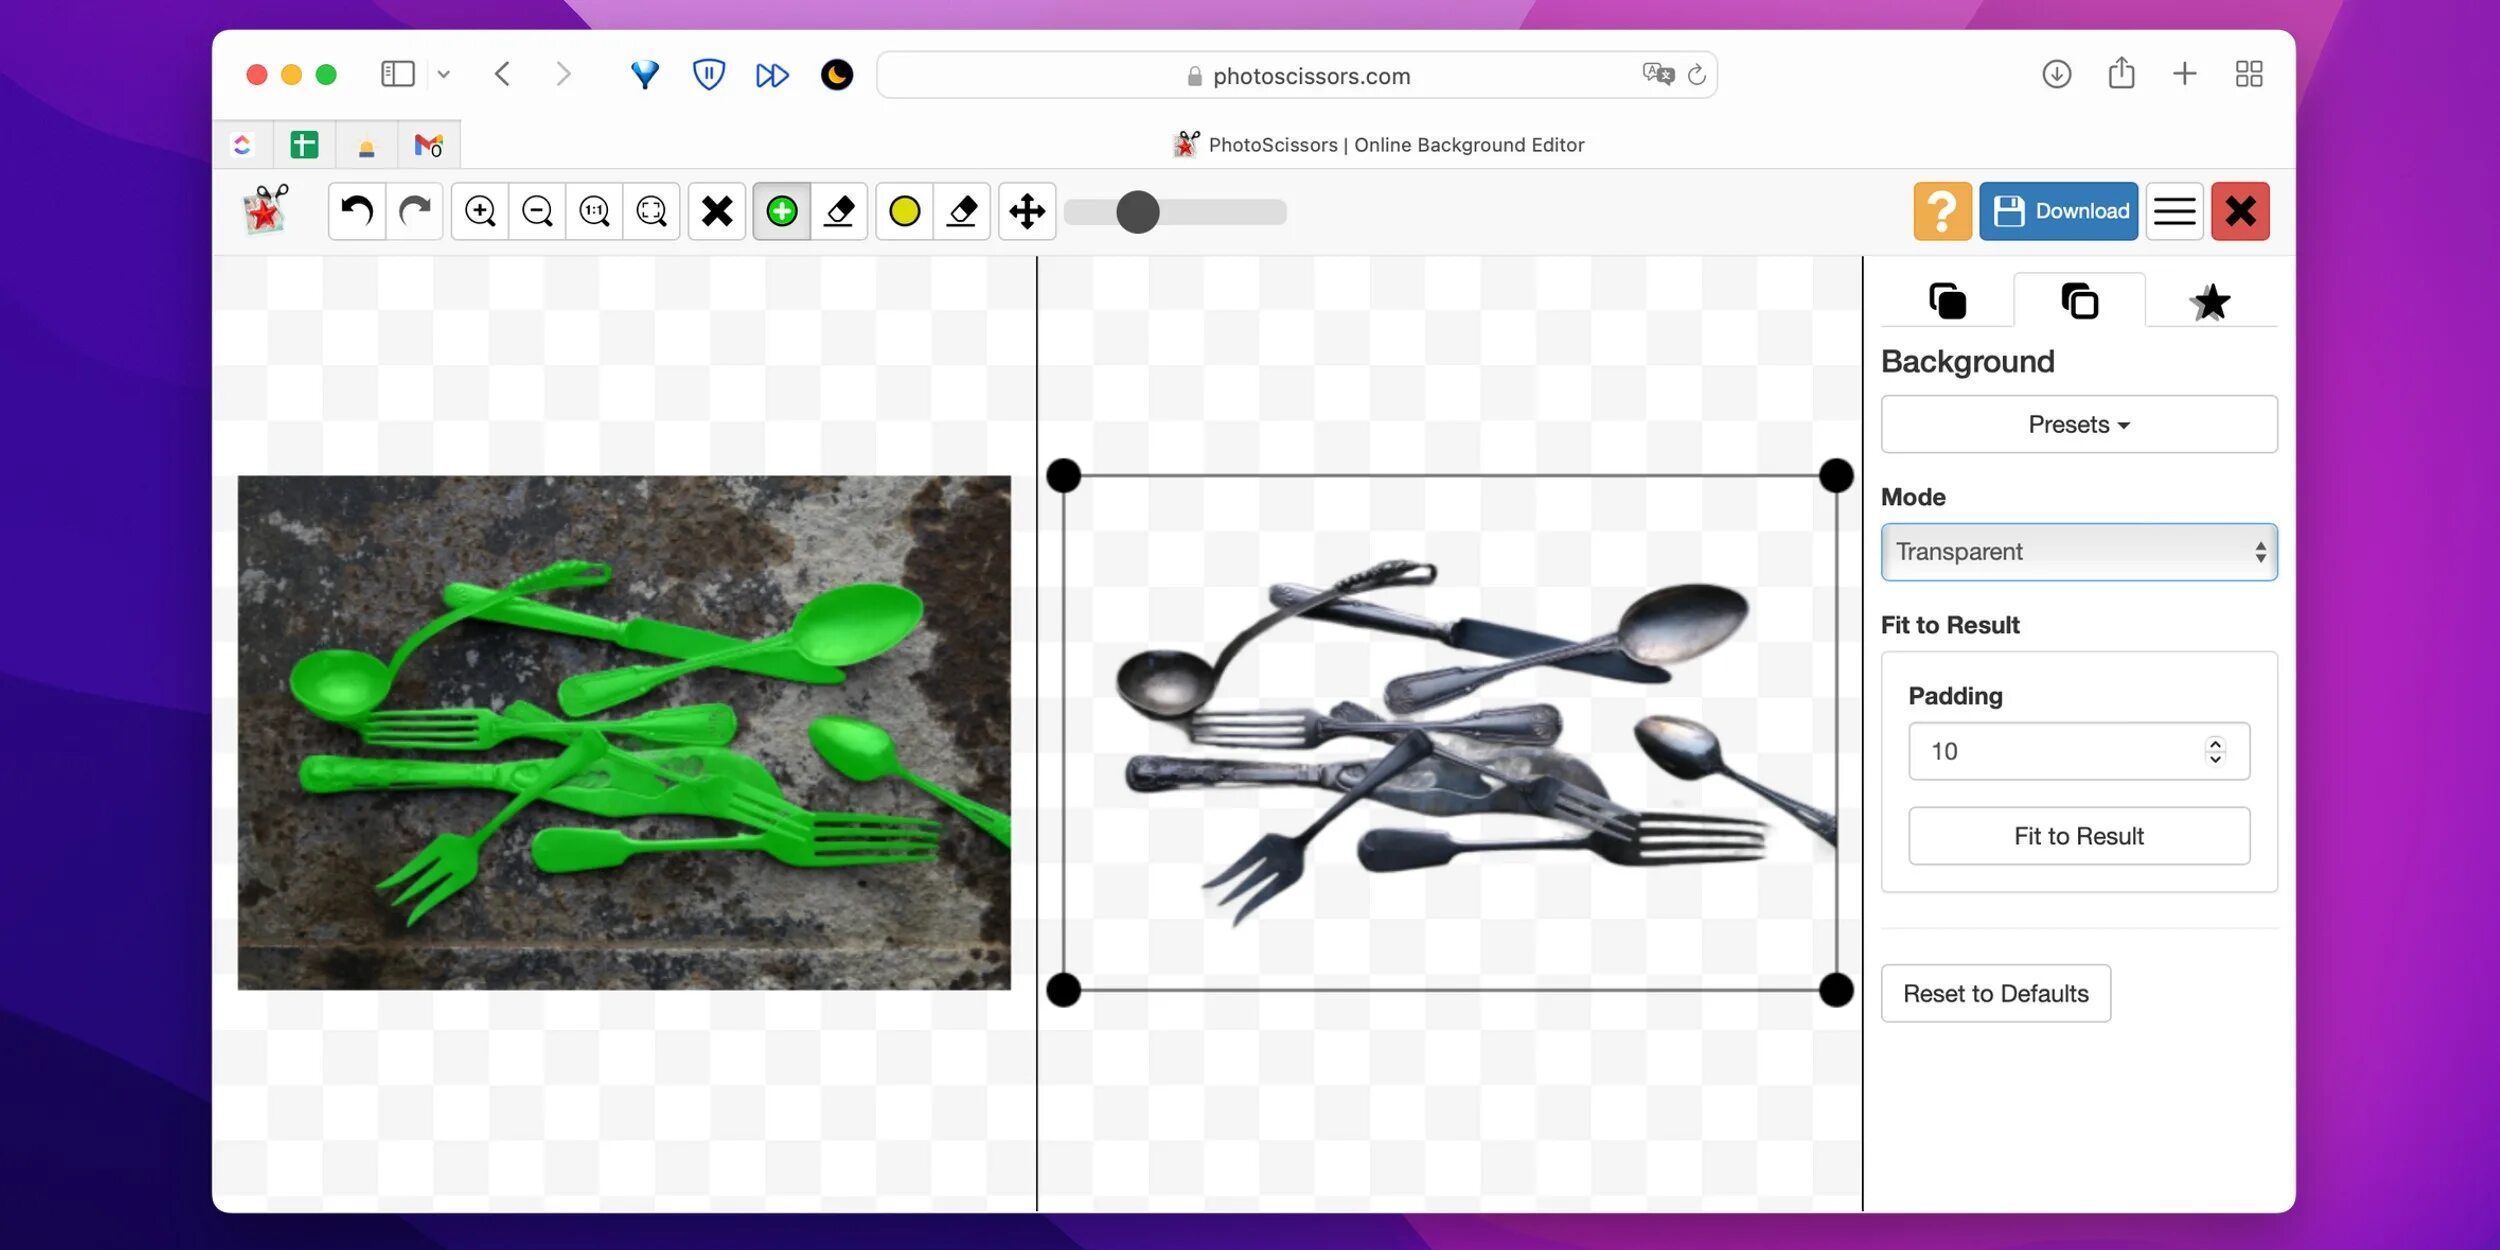Open the hamburger menu in the toolbar
Viewport: 2500px width, 1250px height.
coord(2174,211)
